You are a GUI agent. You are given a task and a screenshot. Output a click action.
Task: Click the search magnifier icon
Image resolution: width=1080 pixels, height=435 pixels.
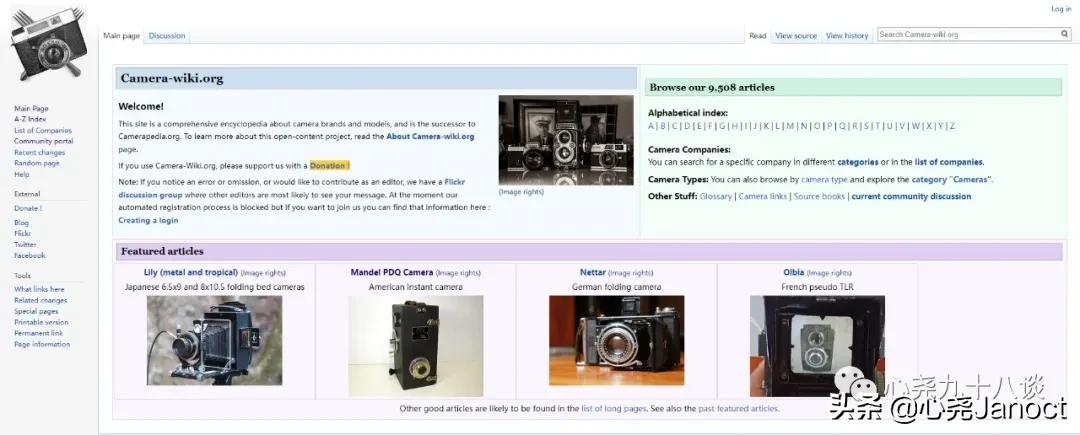coord(1064,34)
